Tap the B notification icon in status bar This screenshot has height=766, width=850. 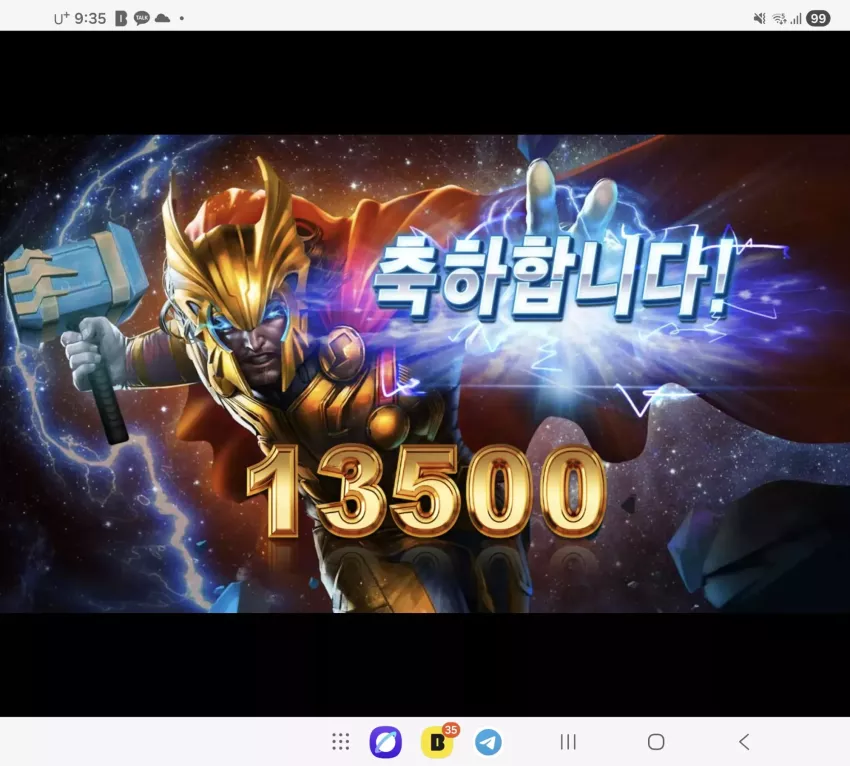pos(121,18)
